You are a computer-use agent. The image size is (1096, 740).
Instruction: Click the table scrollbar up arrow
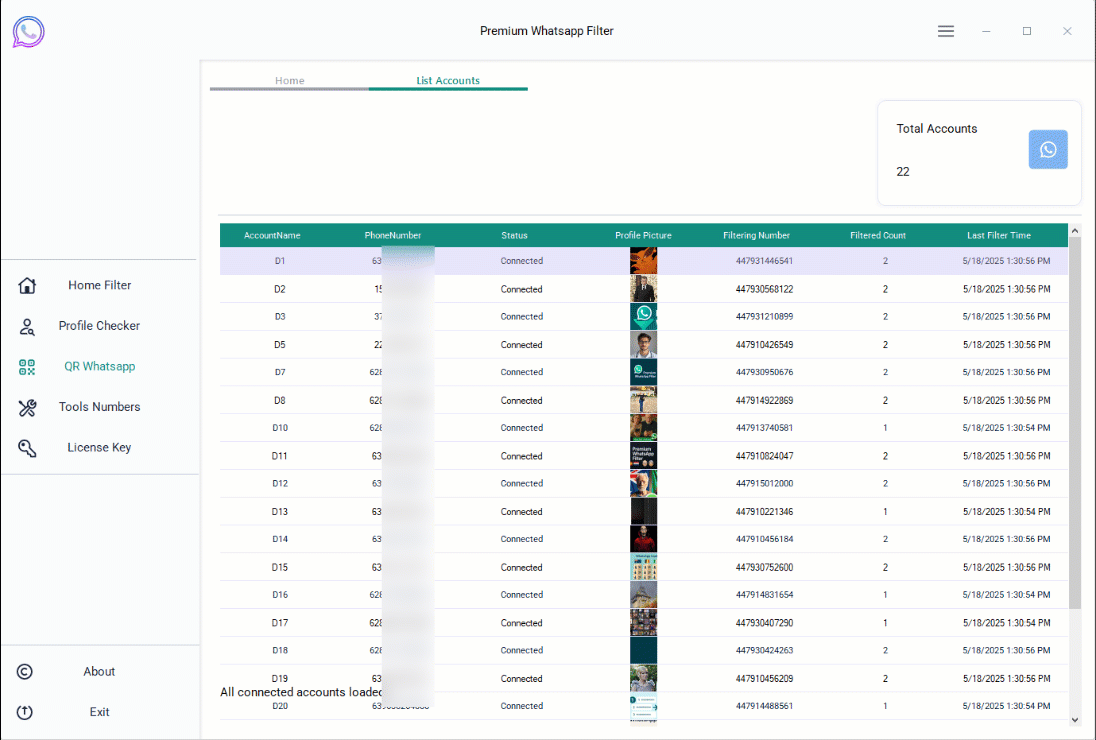coord(1075,231)
